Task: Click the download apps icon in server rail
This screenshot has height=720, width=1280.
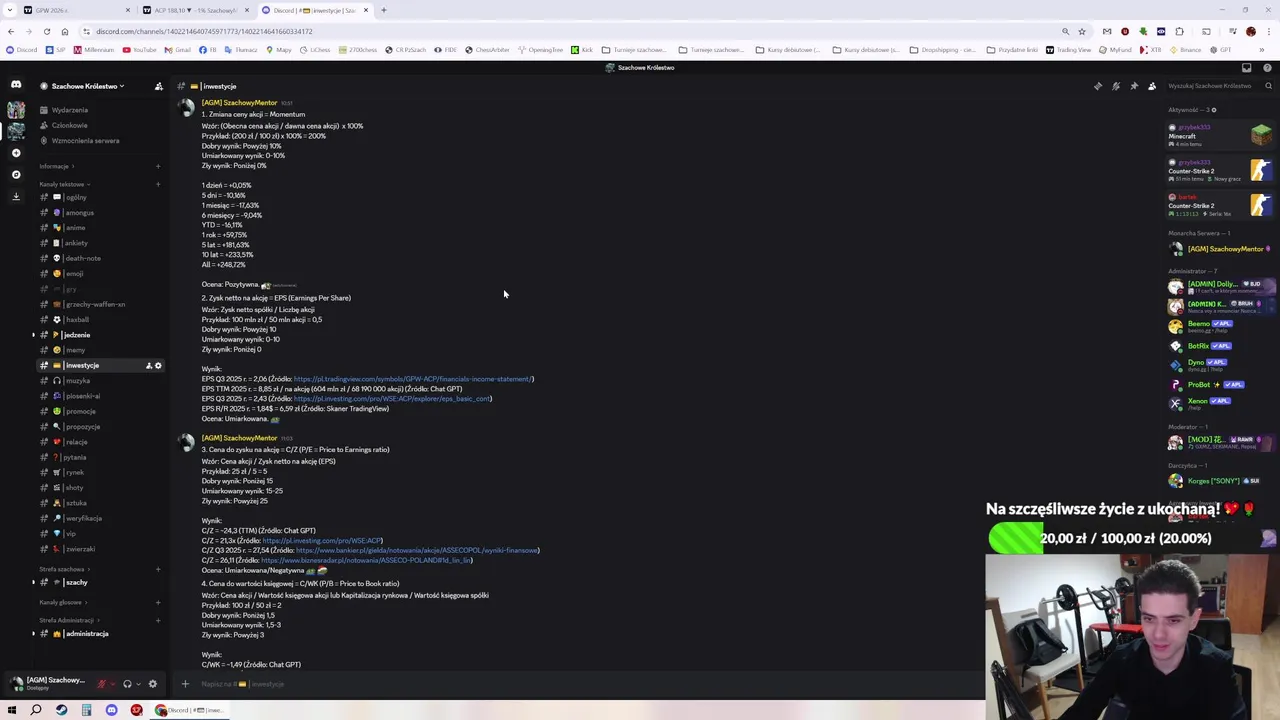Action: click(x=16, y=196)
